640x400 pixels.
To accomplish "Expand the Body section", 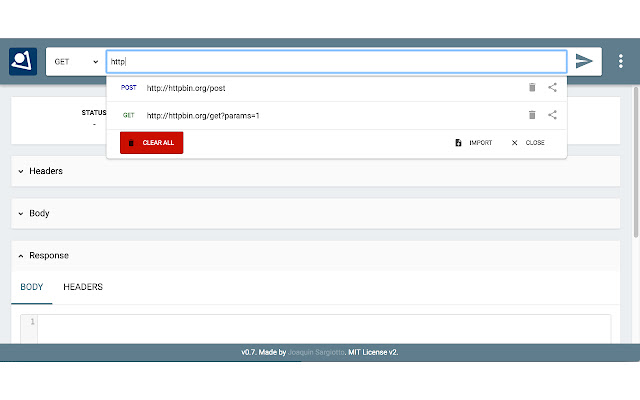I will tap(316, 213).
